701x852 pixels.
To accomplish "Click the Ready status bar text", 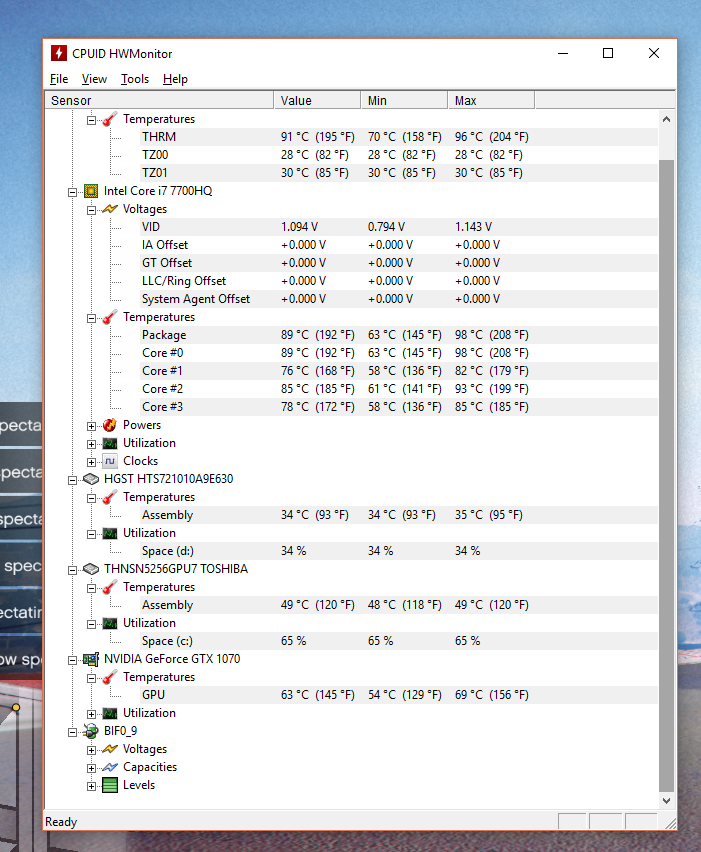I will pos(61,822).
